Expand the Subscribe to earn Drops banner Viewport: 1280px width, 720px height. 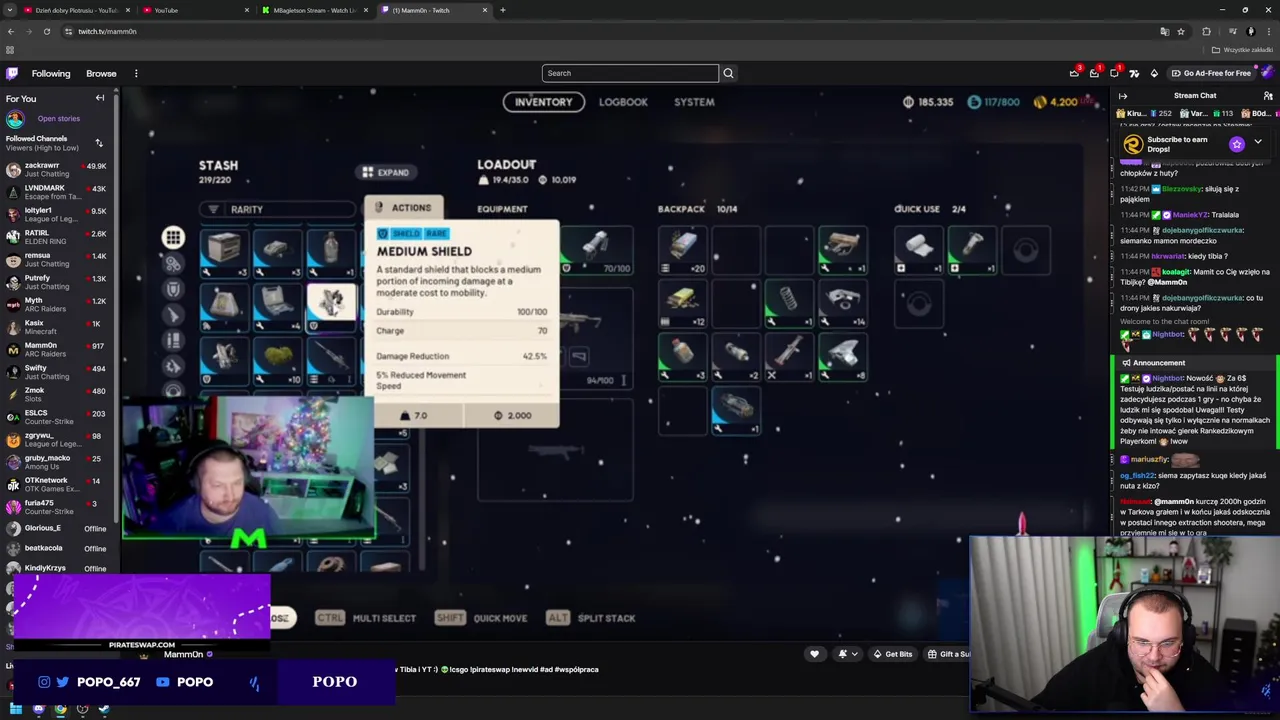(x=1258, y=143)
